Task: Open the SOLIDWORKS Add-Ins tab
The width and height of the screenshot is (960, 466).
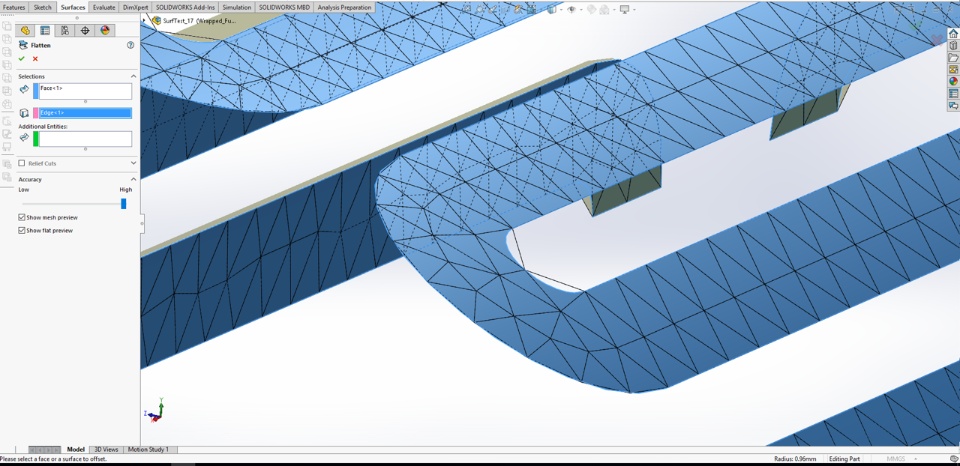Action: click(x=186, y=7)
